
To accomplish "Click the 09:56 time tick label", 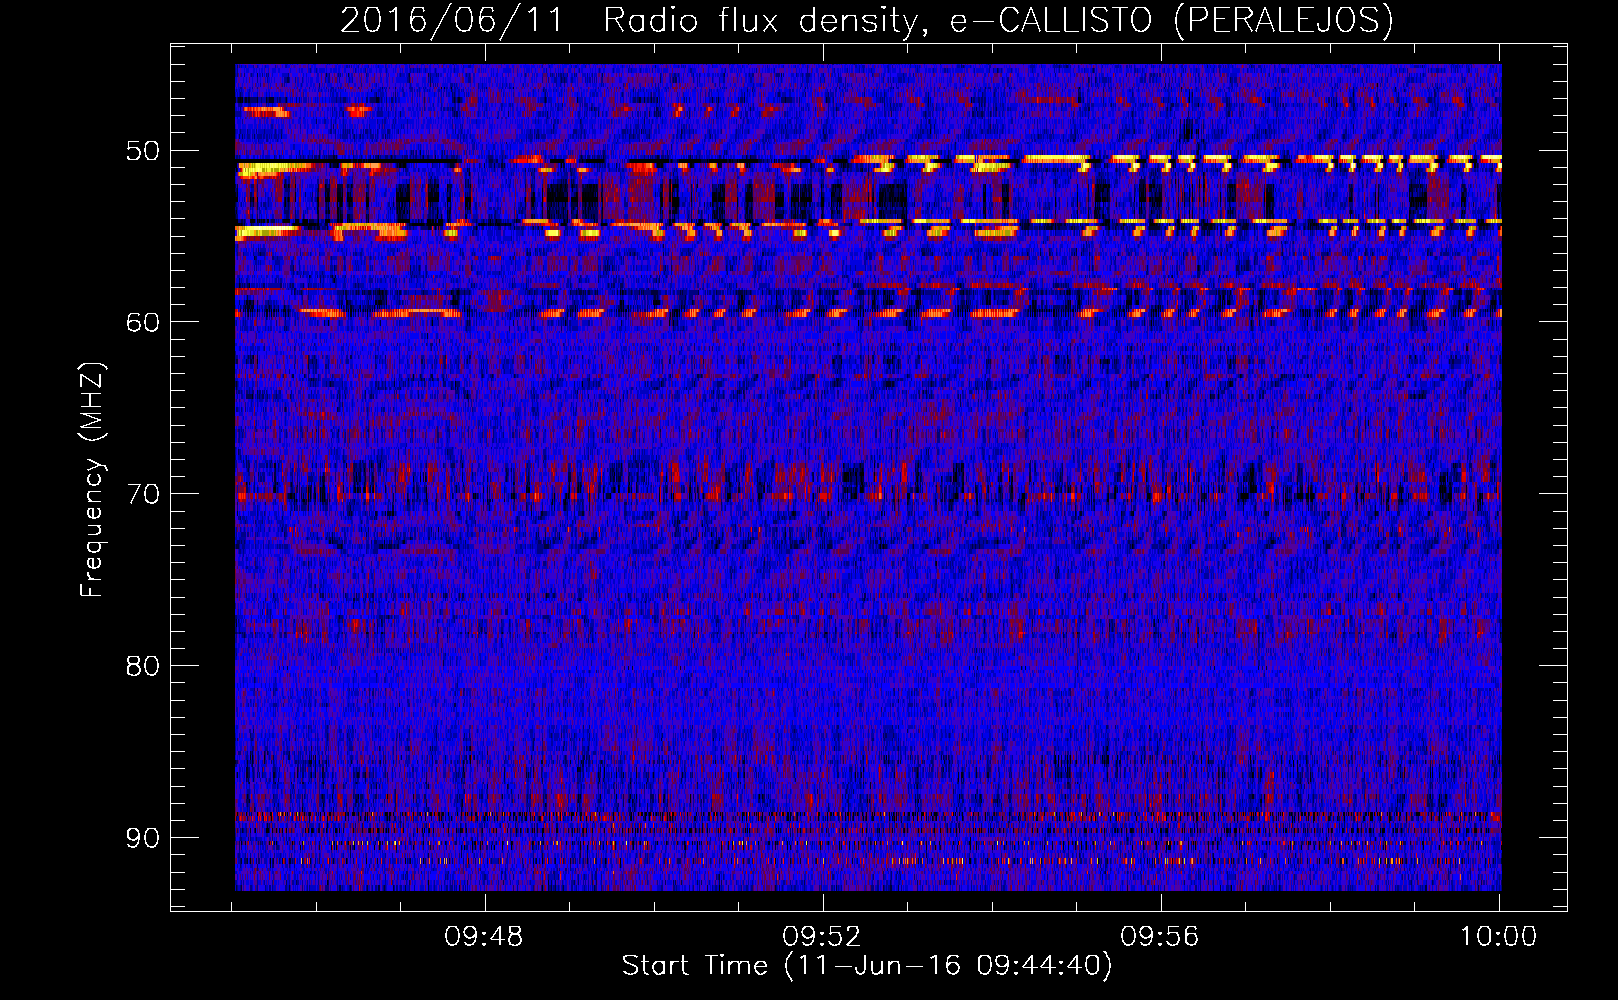I will pyautogui.click(x=1160, y=937).
